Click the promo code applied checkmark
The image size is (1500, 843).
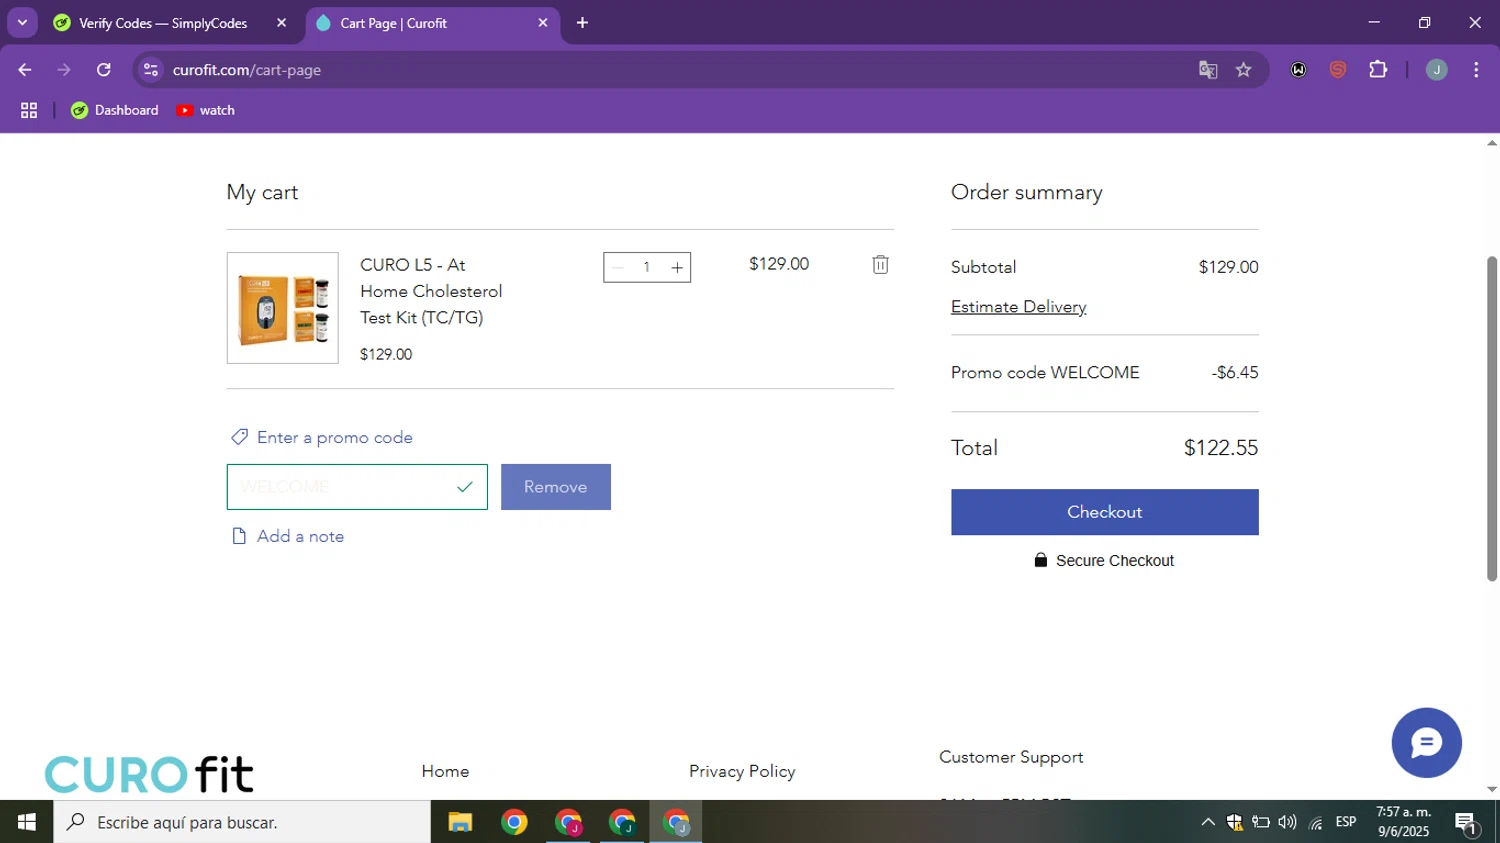point(464,487)
